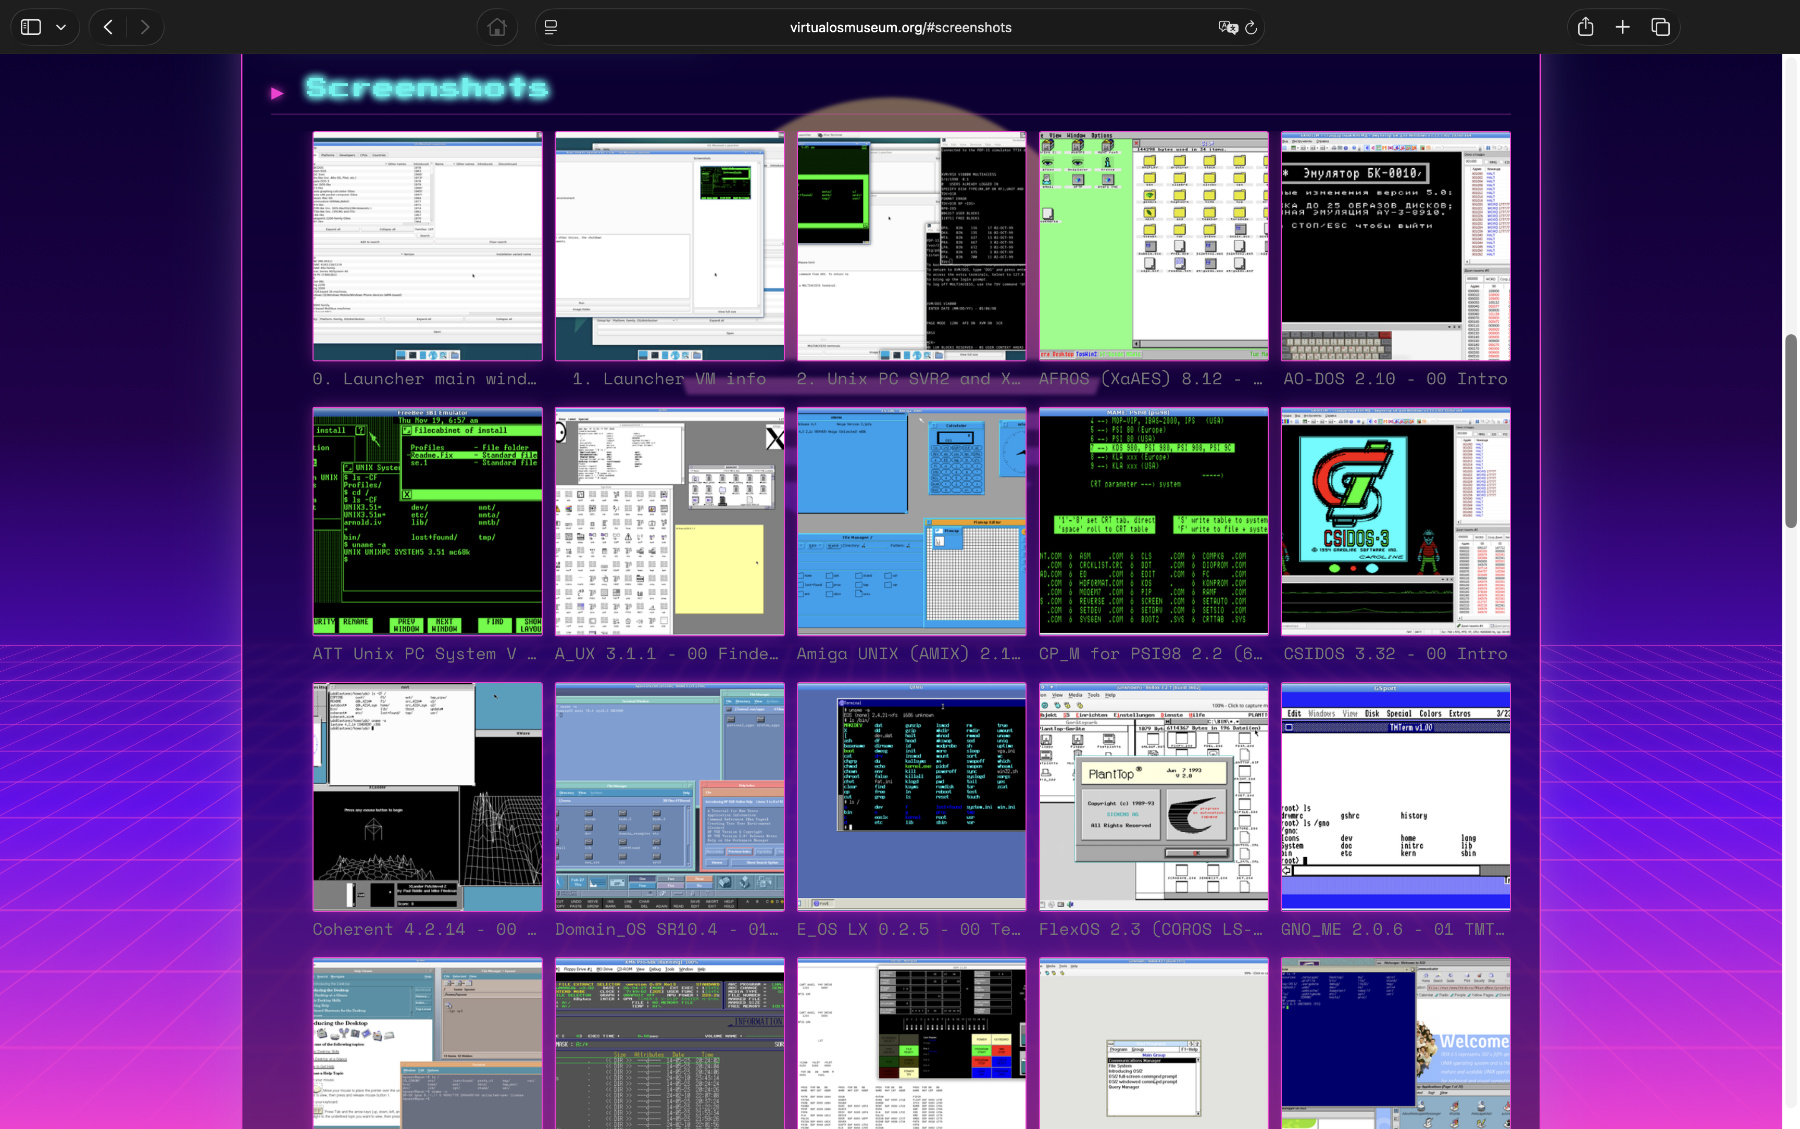Open the A_UX 3.1.1 Finder thumbnail

click(670, 521)
